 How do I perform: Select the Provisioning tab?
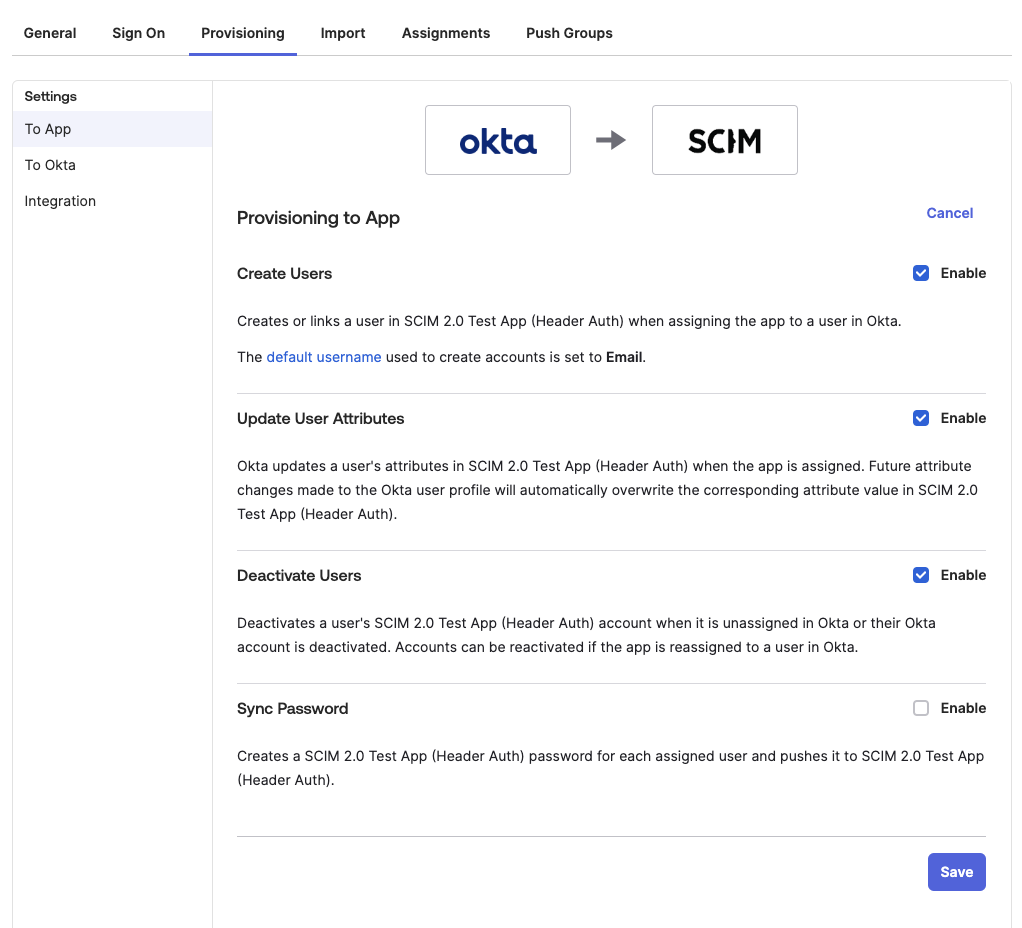click(242, 32)
